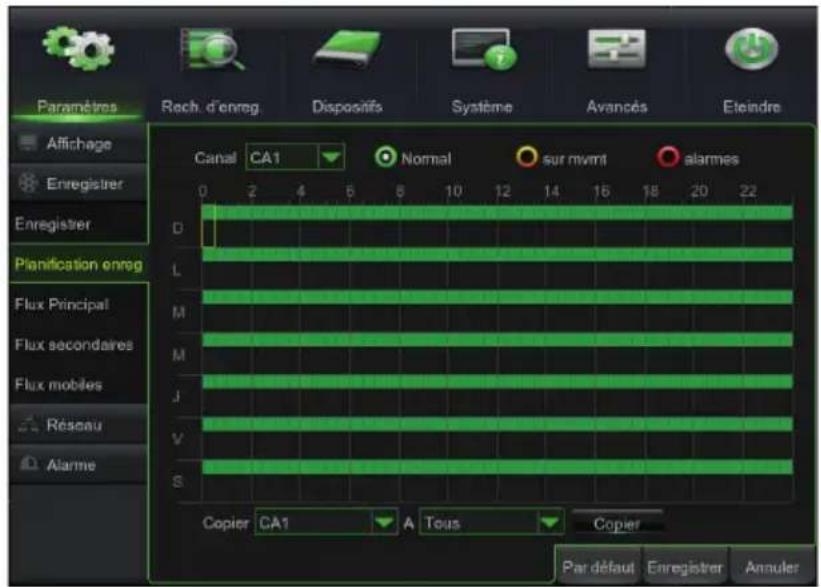Screen dimensions: 821x587
Task: Open the Paramètres gears icon
Action: click(x=79, y=49)
